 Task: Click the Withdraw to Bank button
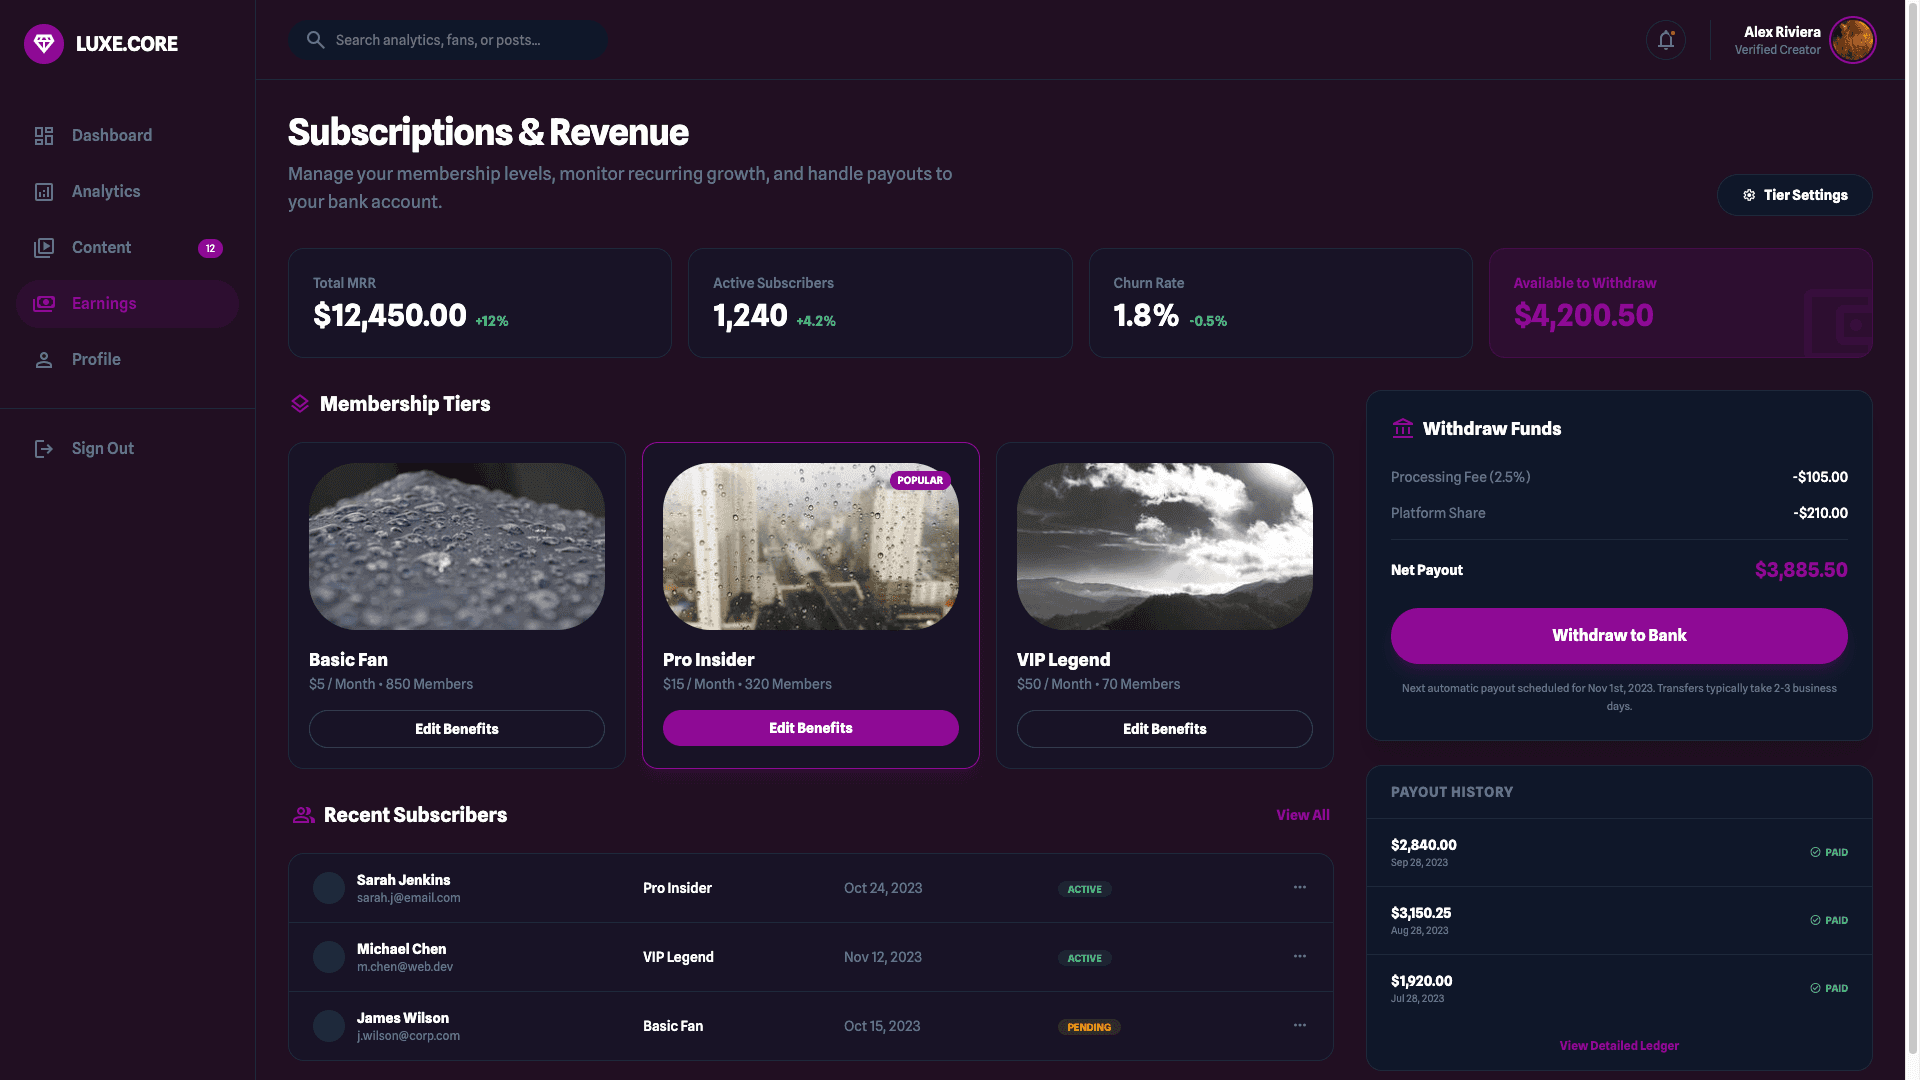click(1618, 635)
